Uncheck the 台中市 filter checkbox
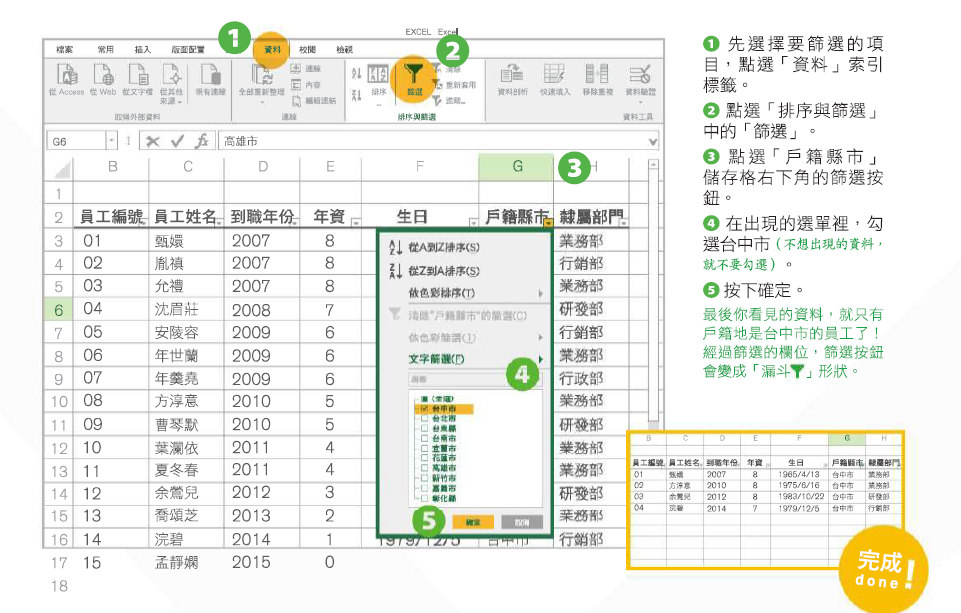Screen dimensions: 961x613 (x=424, y=409)
